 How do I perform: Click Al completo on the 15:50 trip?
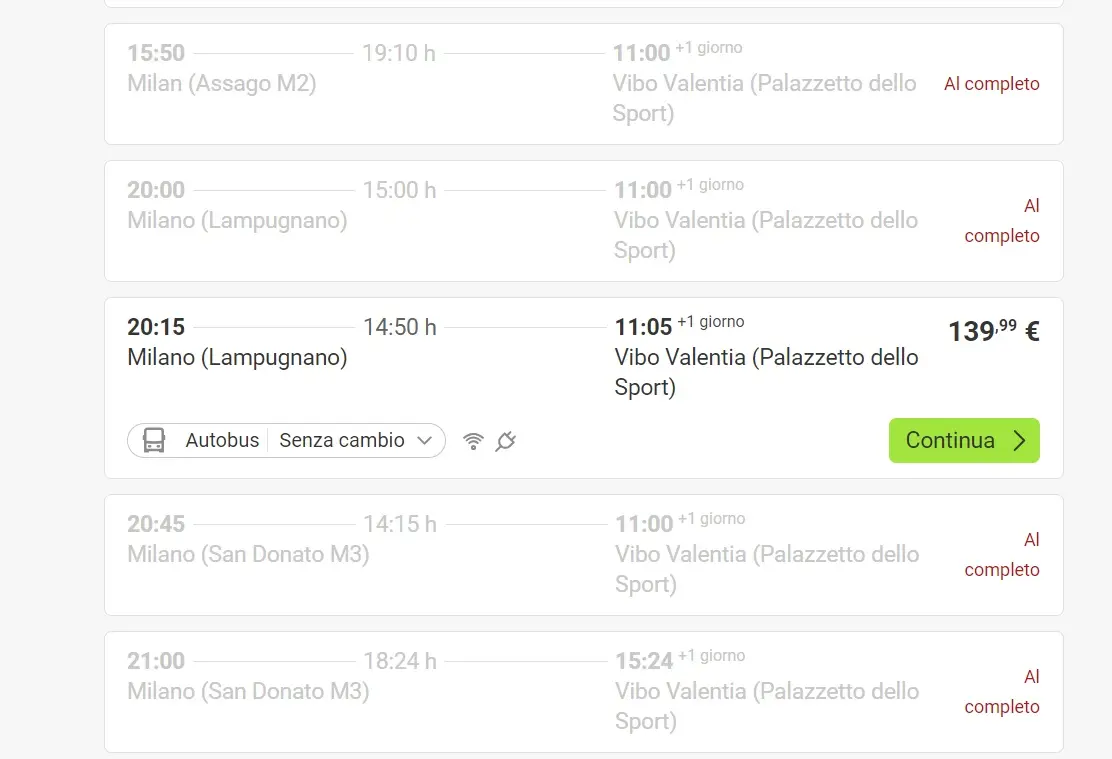pyautogui.click(x=991, y=84)
